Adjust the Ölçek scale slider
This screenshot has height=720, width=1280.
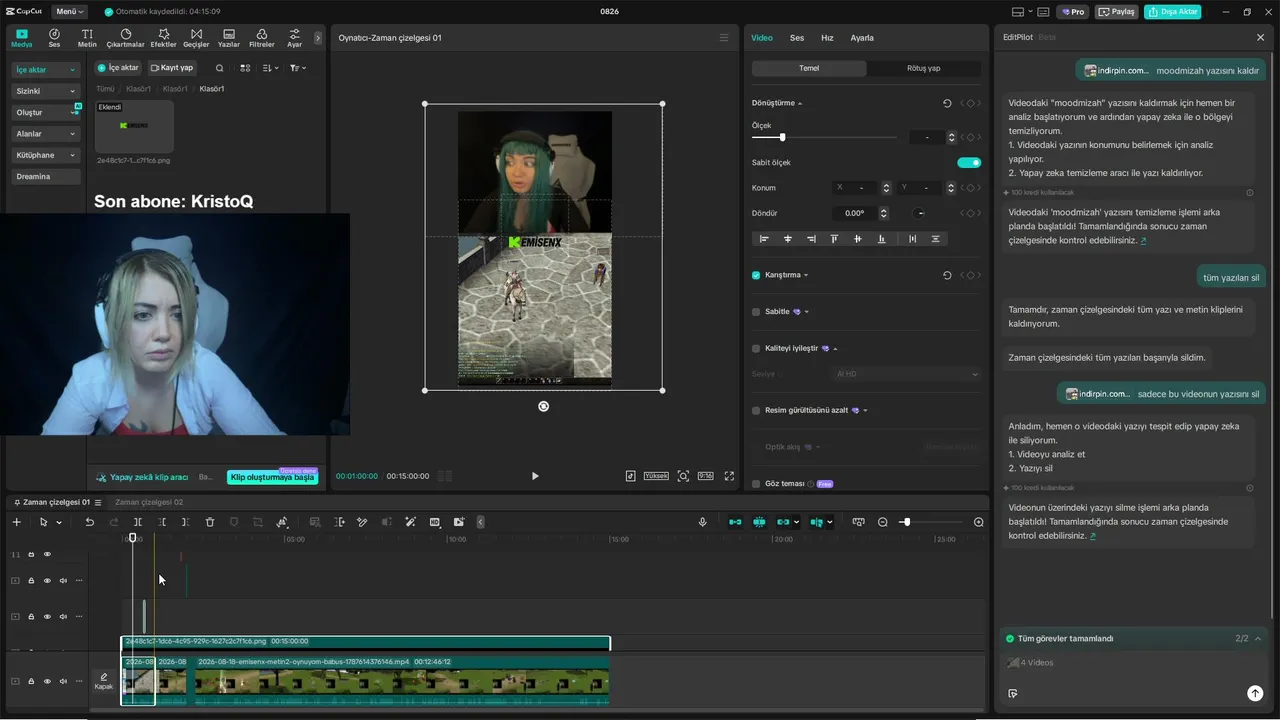click(826, 137)
